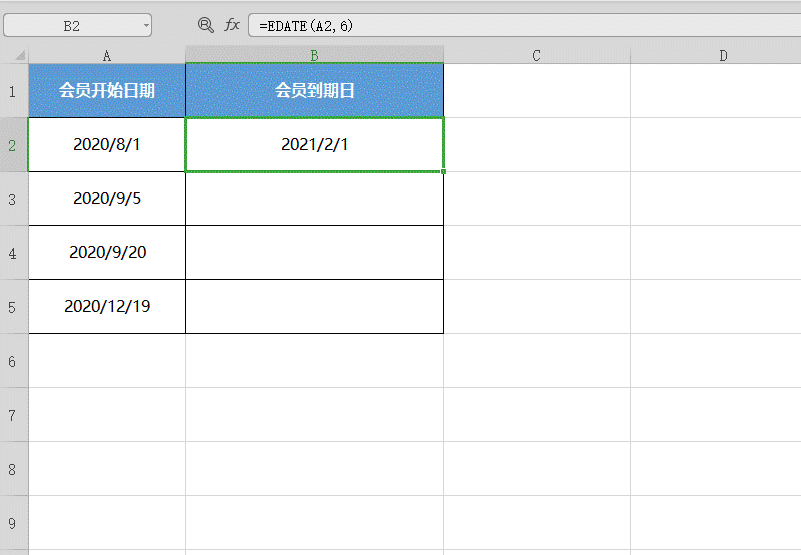
Task: Click header cell 会员到期日
Action: coord(314,90)
